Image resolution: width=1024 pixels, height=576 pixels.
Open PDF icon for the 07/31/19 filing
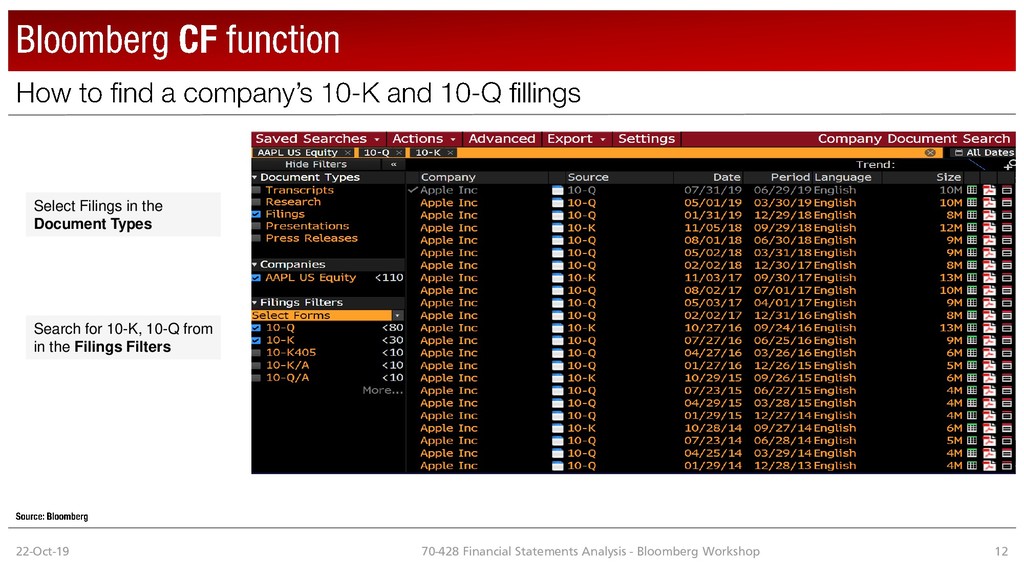(989, 190)
